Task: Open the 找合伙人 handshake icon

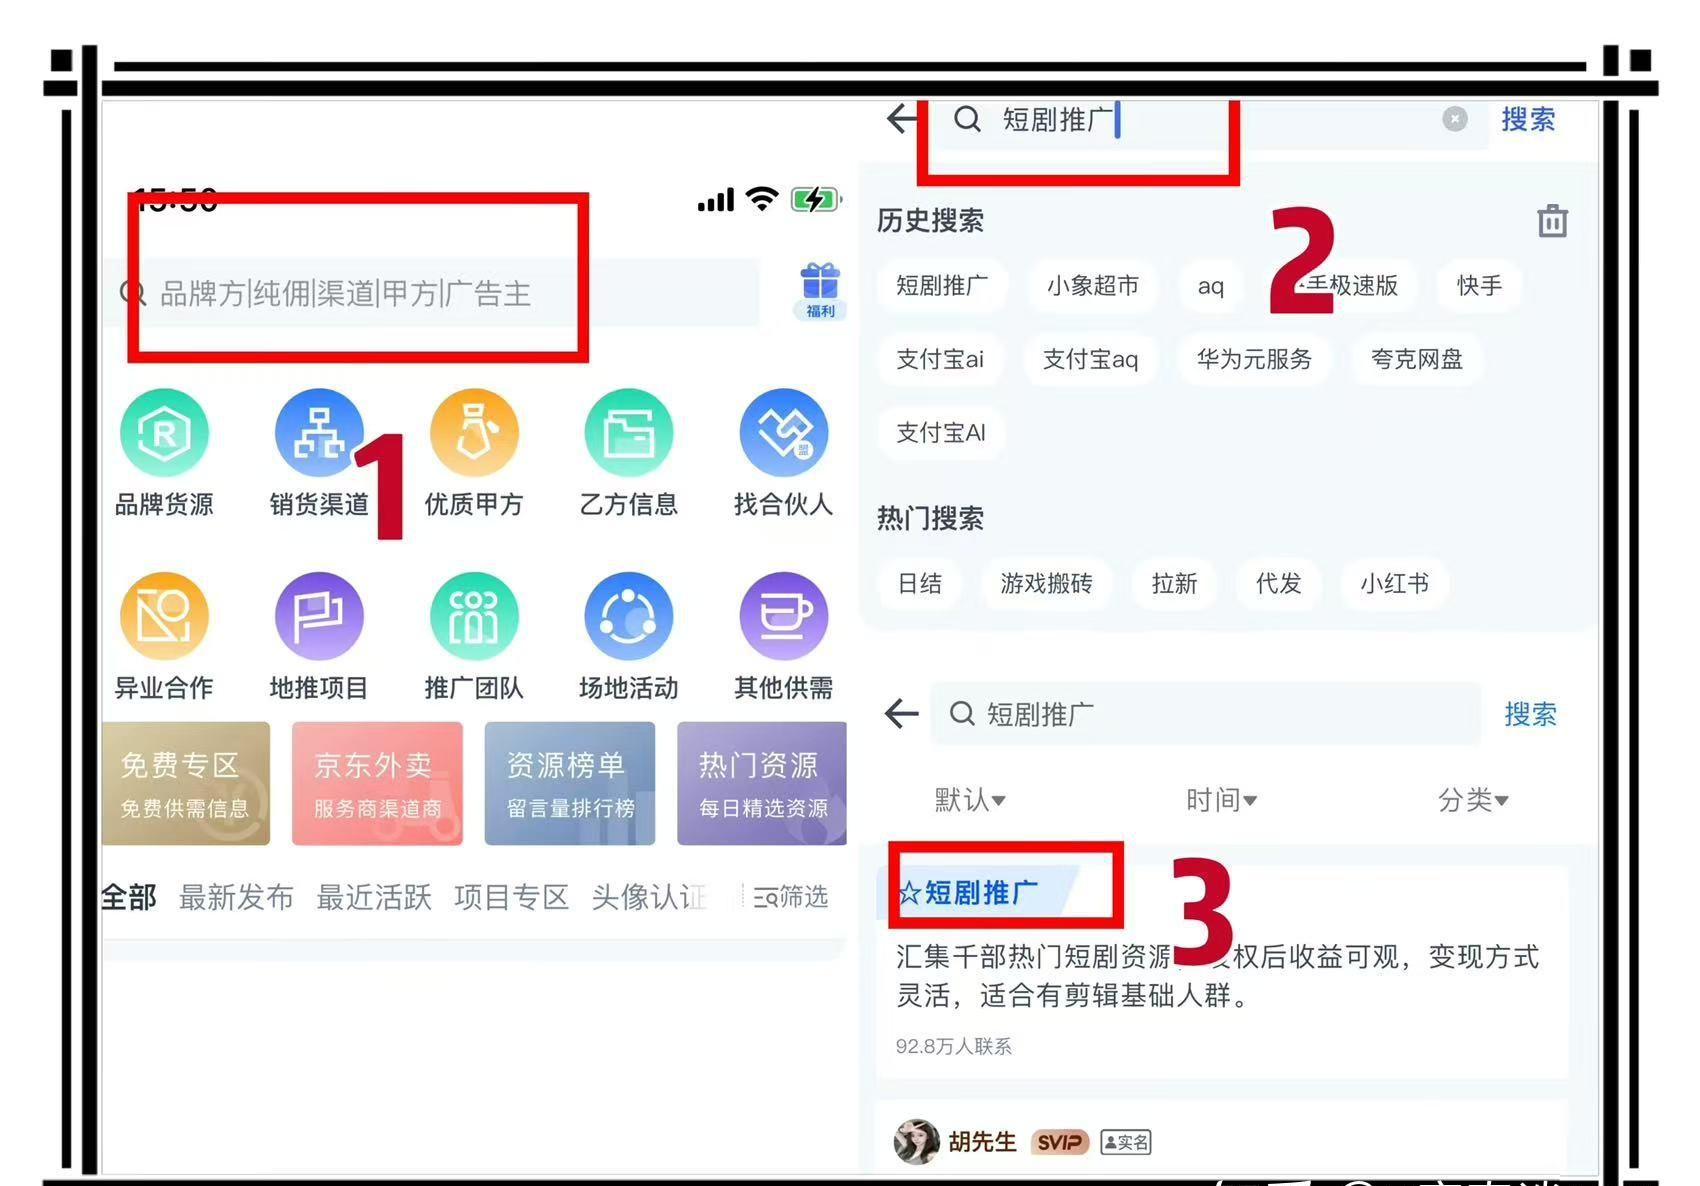Action: [x=783, y=434]
